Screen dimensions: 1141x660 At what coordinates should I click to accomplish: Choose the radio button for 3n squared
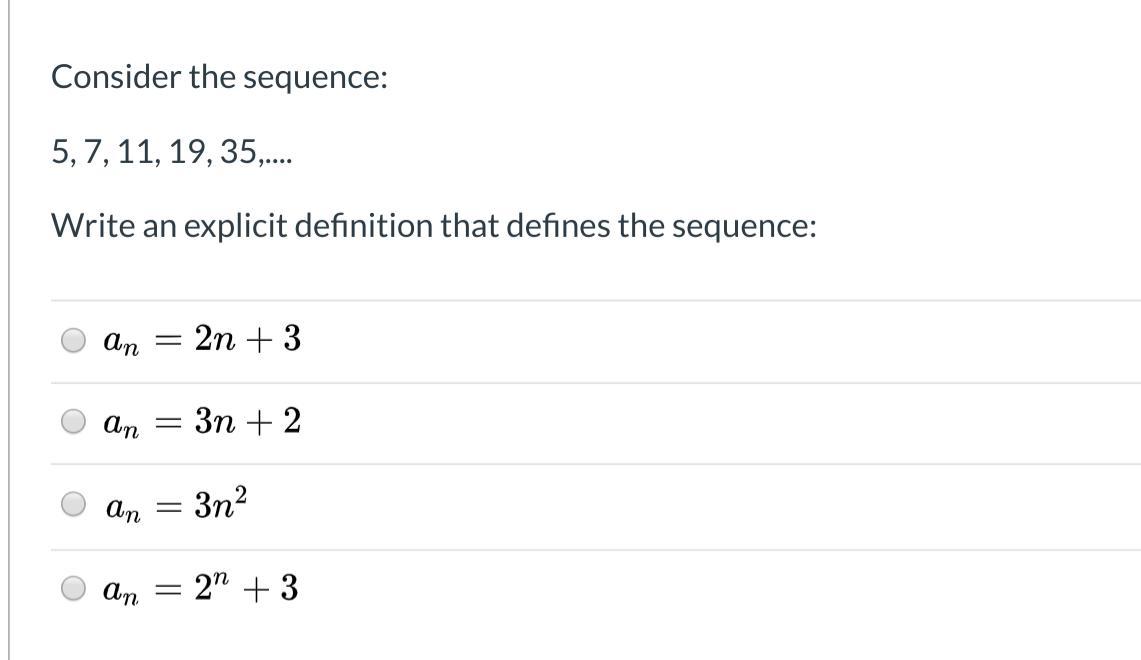[74, 505]
